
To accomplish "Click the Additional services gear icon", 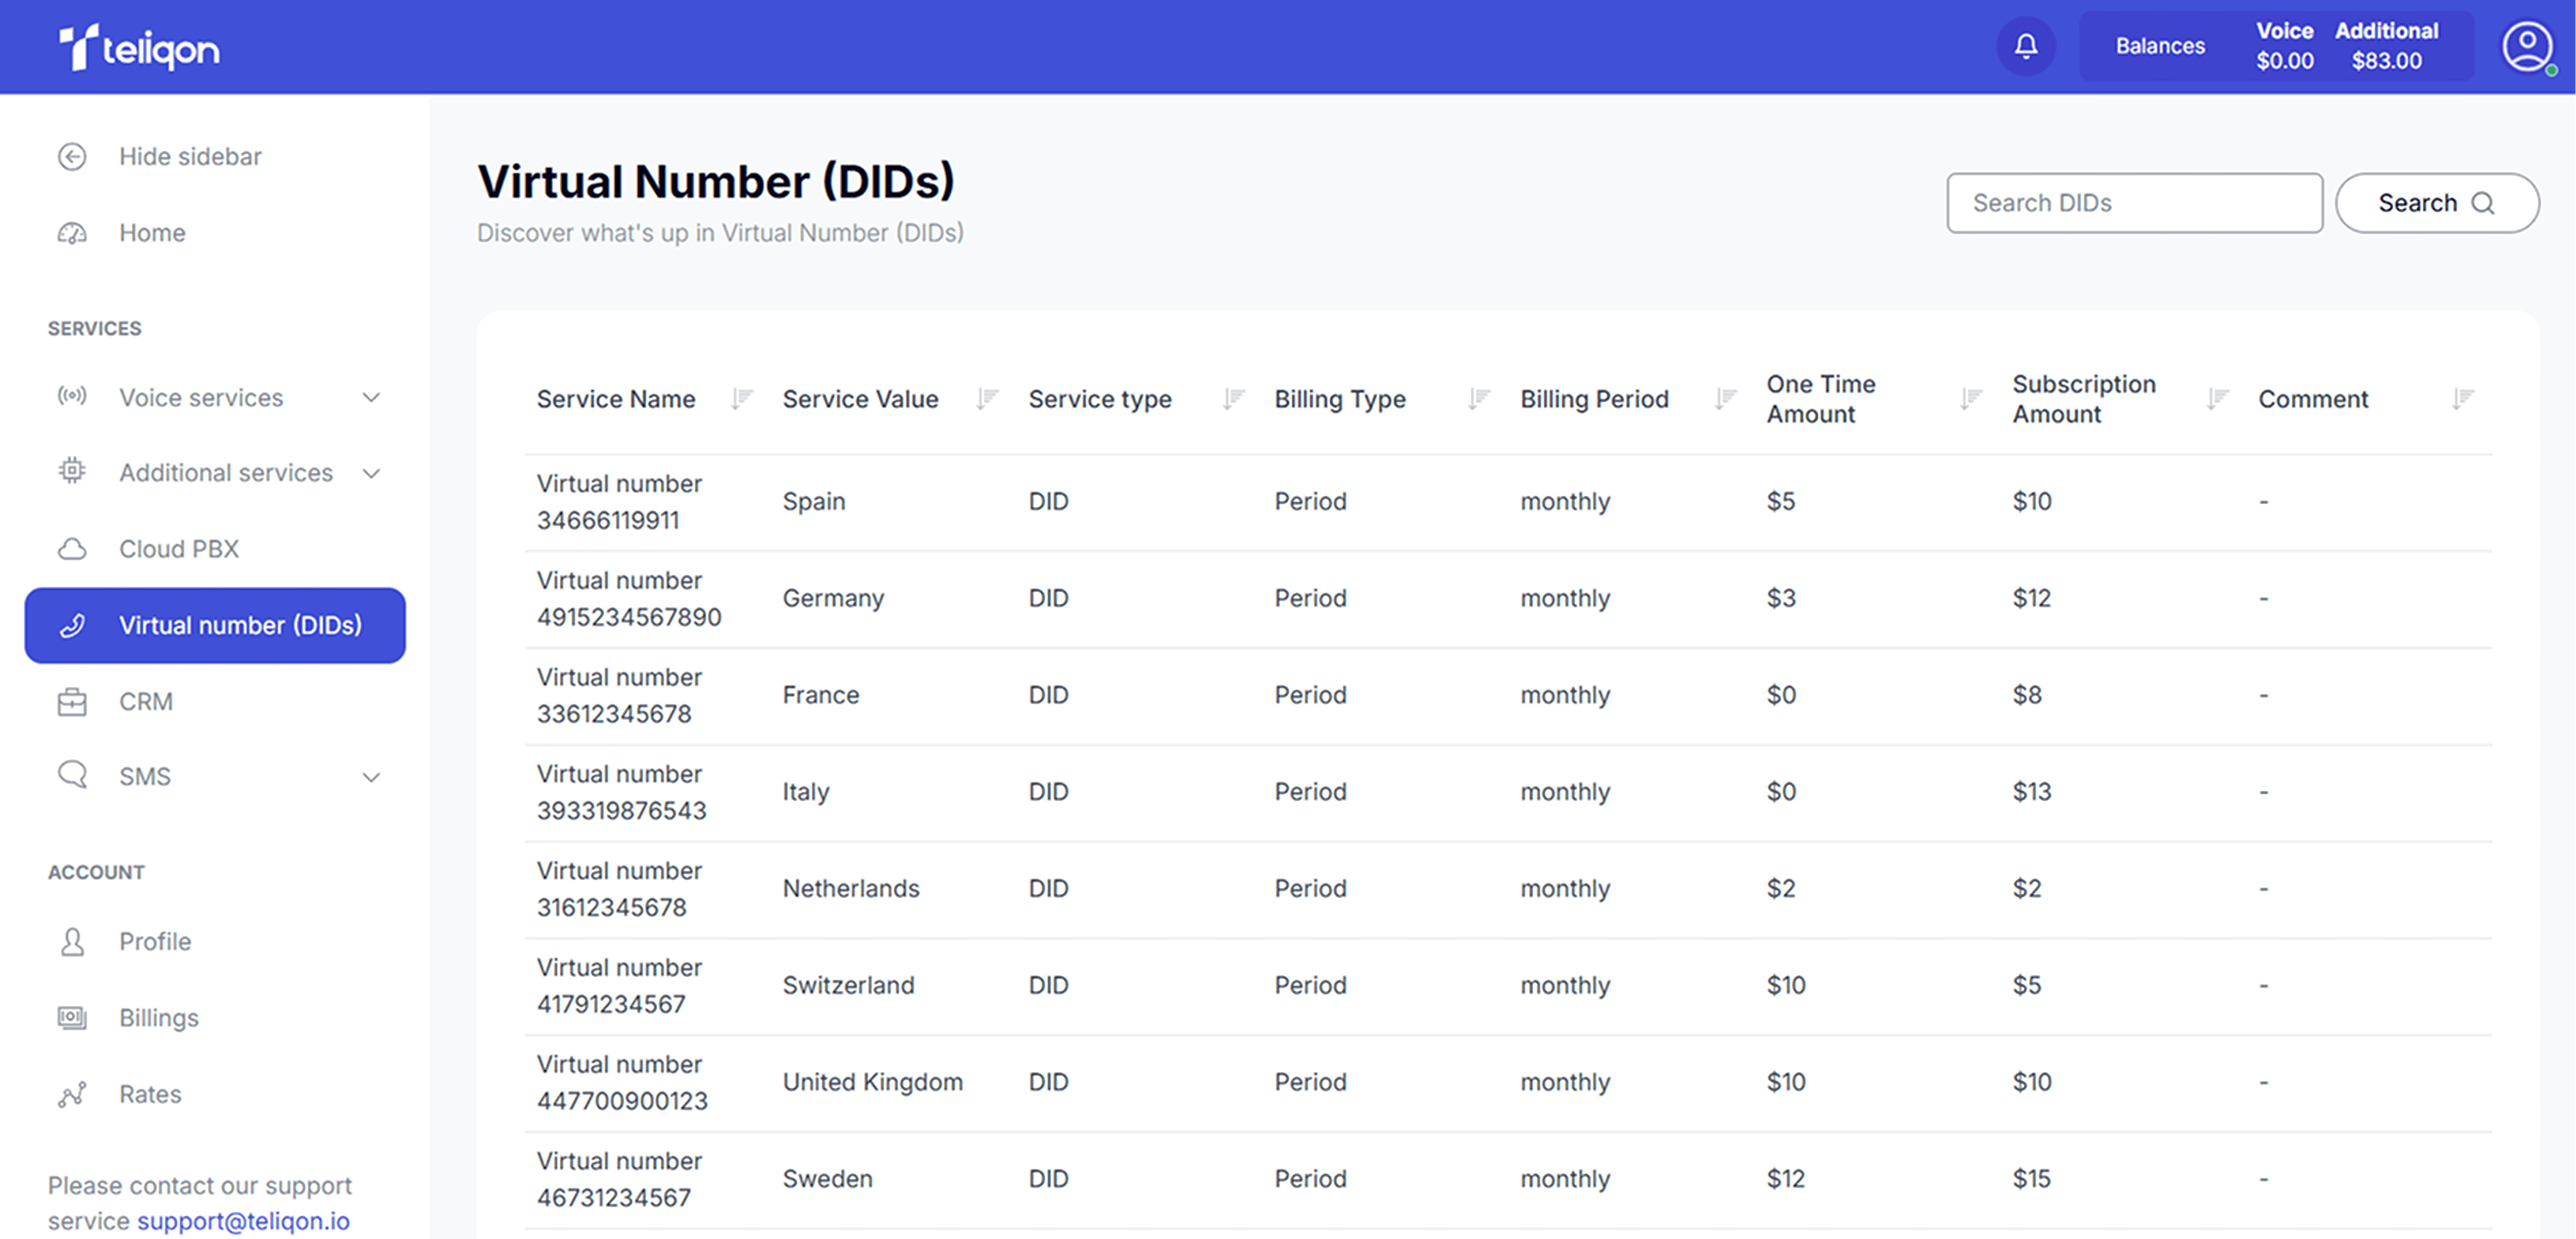I will pyautogui.click(x=72, y=472).
